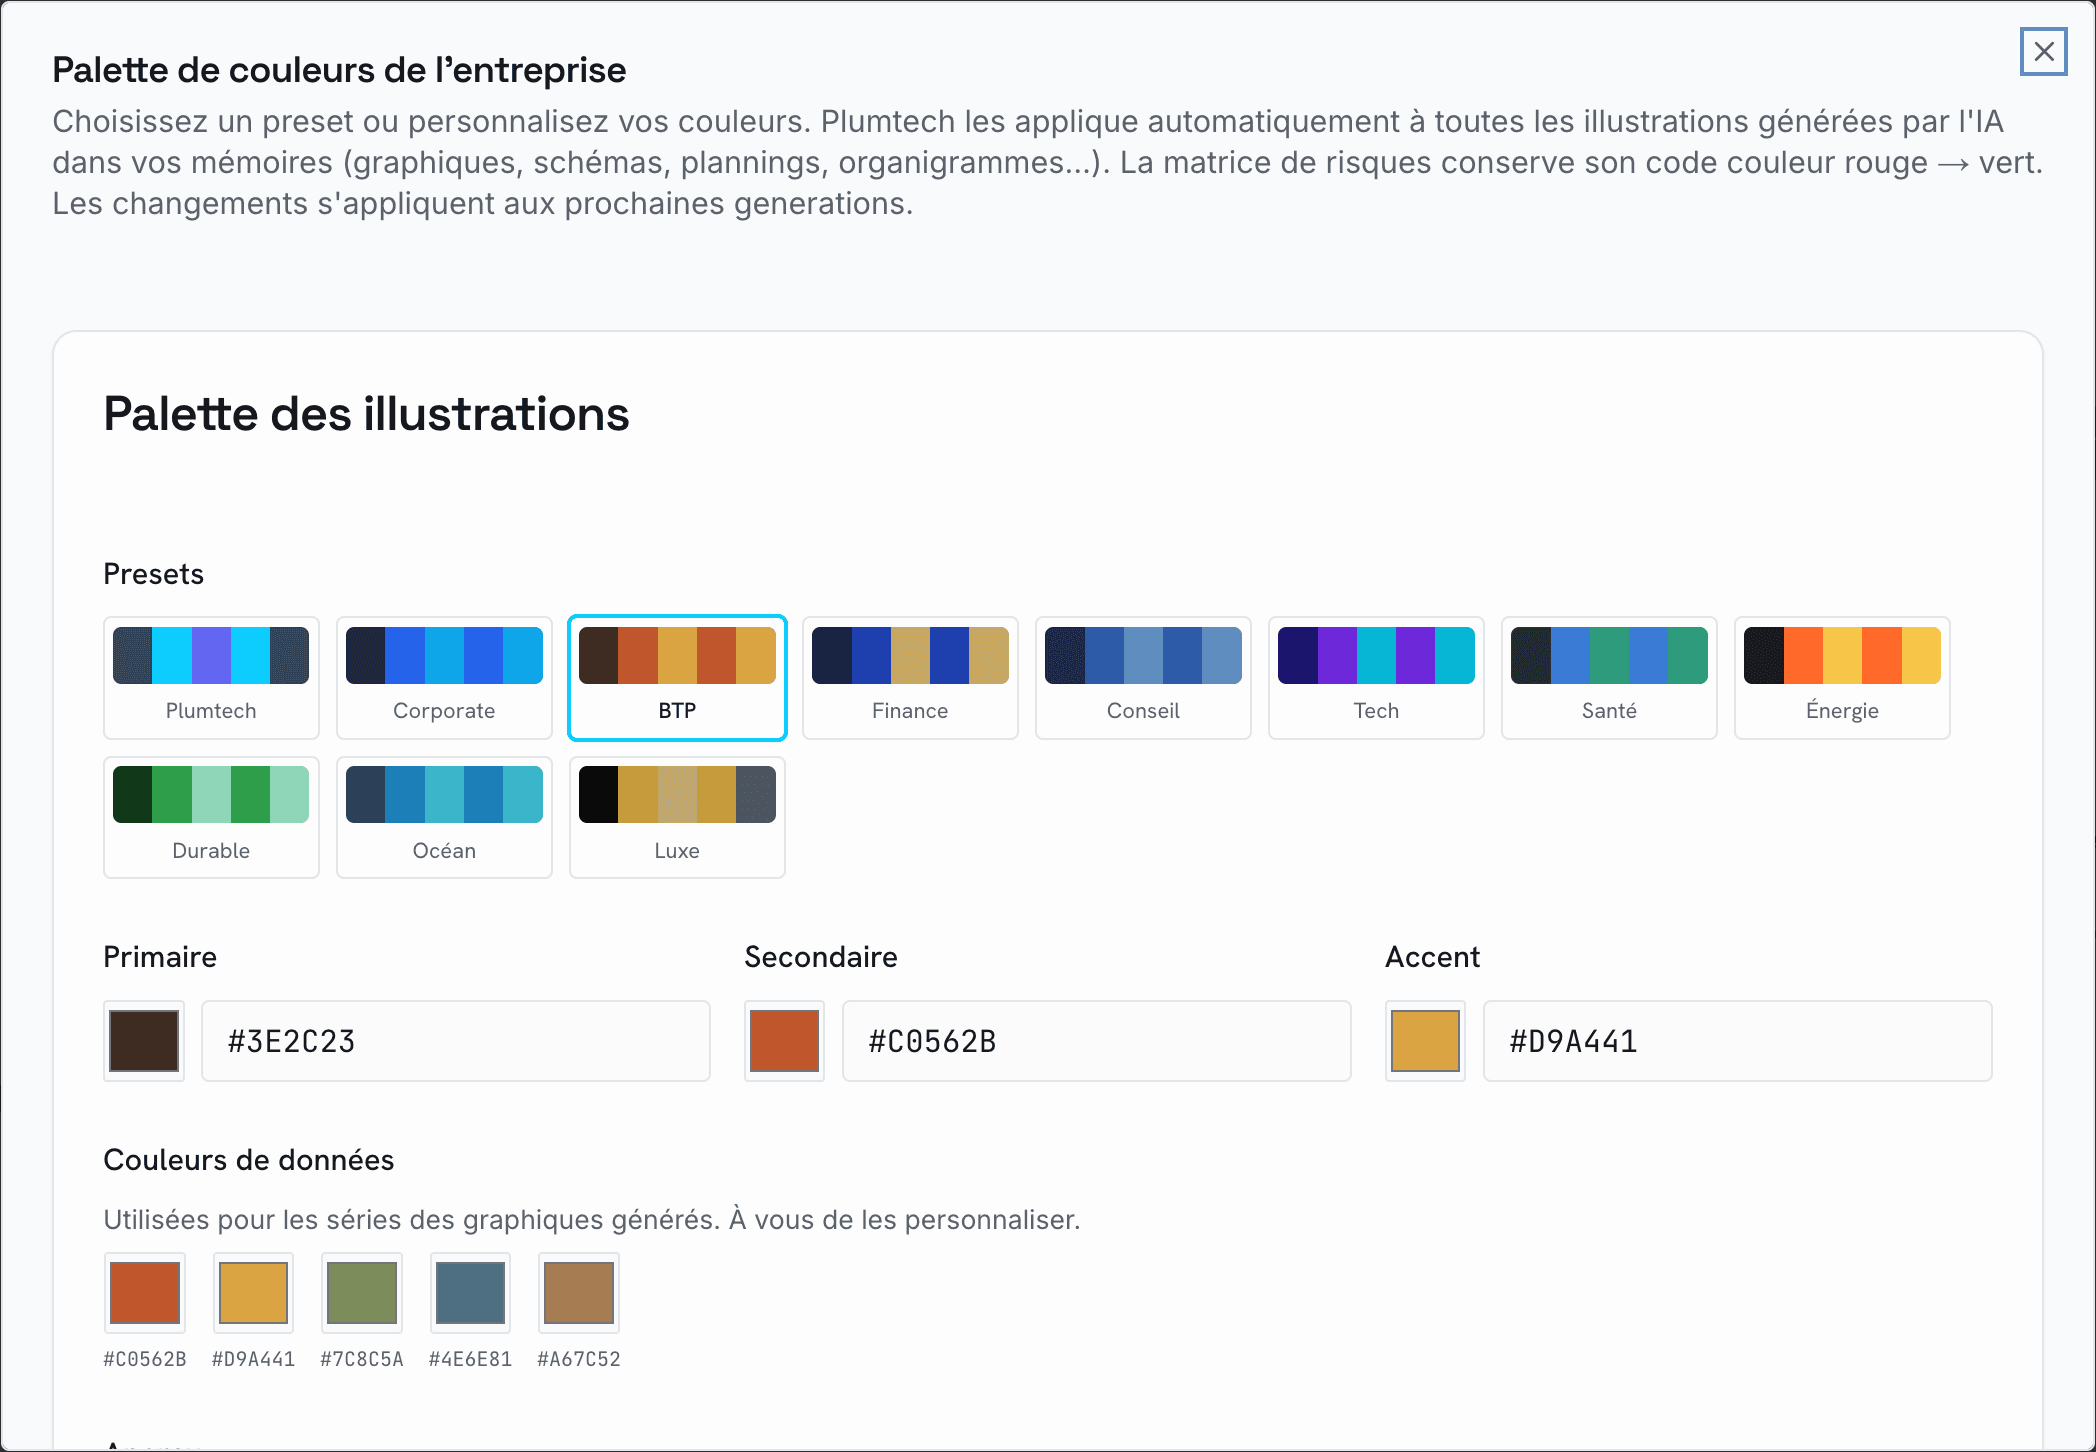Open the Primaire color swatch picker
The width and height of the screenshot is (2096, 1452).
(144, 1041)
